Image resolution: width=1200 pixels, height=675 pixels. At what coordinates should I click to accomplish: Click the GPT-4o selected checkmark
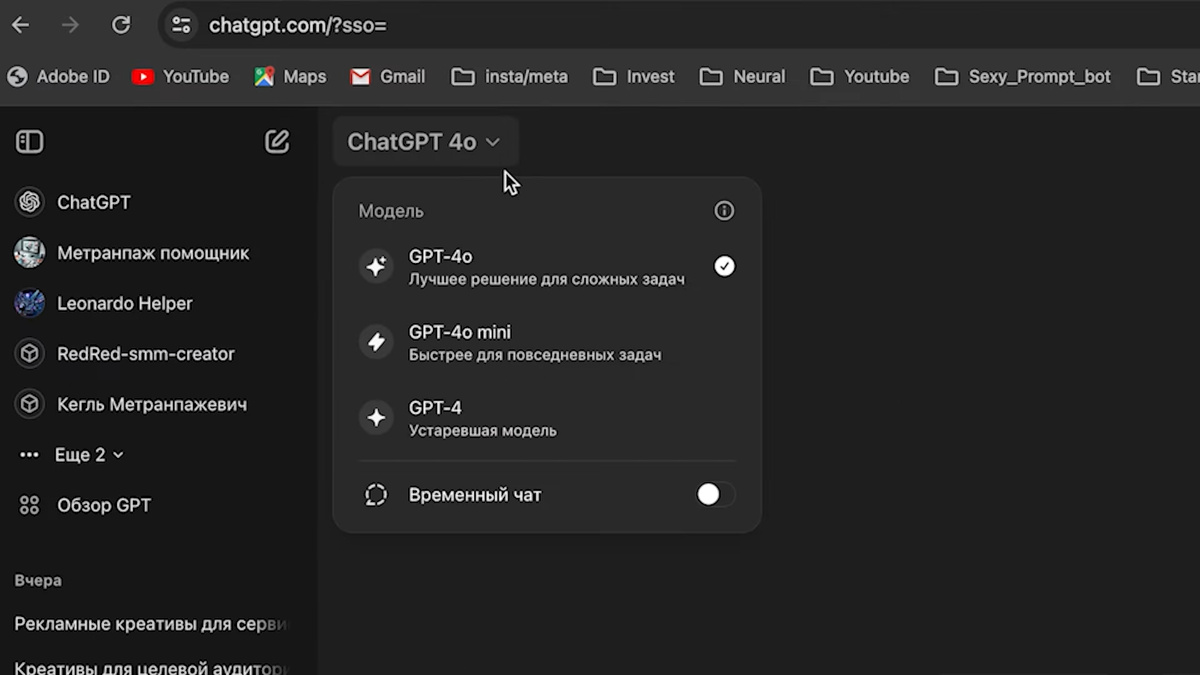[724, 266]
